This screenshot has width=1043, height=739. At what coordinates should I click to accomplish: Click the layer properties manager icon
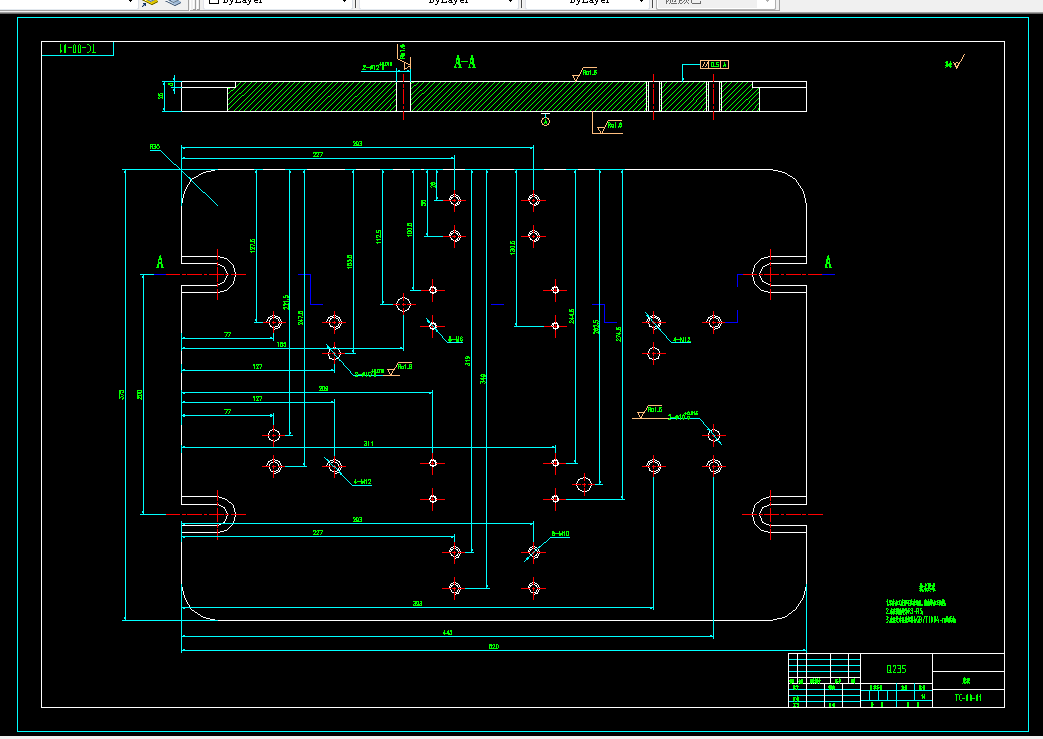tap(150, 2)
